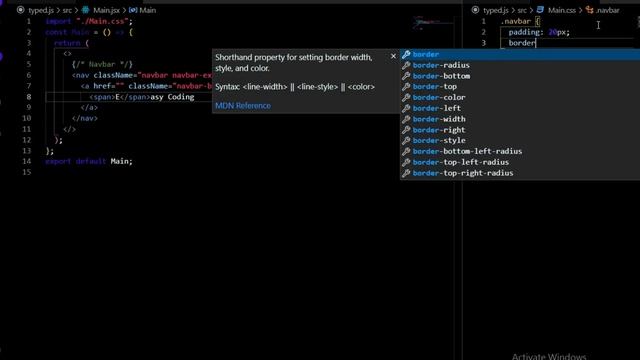Click the wrench icon beside 'border-left'
Viewport: 640px width, 360px height.
coord(406,108)
